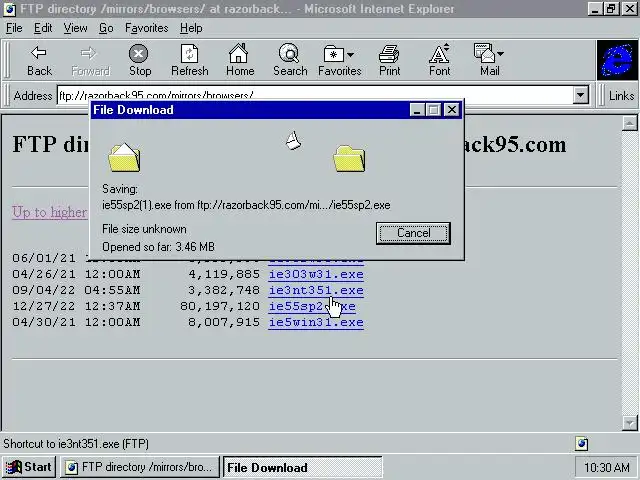The height and width of the screenshot is (480, 640).
Task: Print the page with the Print button
Action: click(389, 60)
